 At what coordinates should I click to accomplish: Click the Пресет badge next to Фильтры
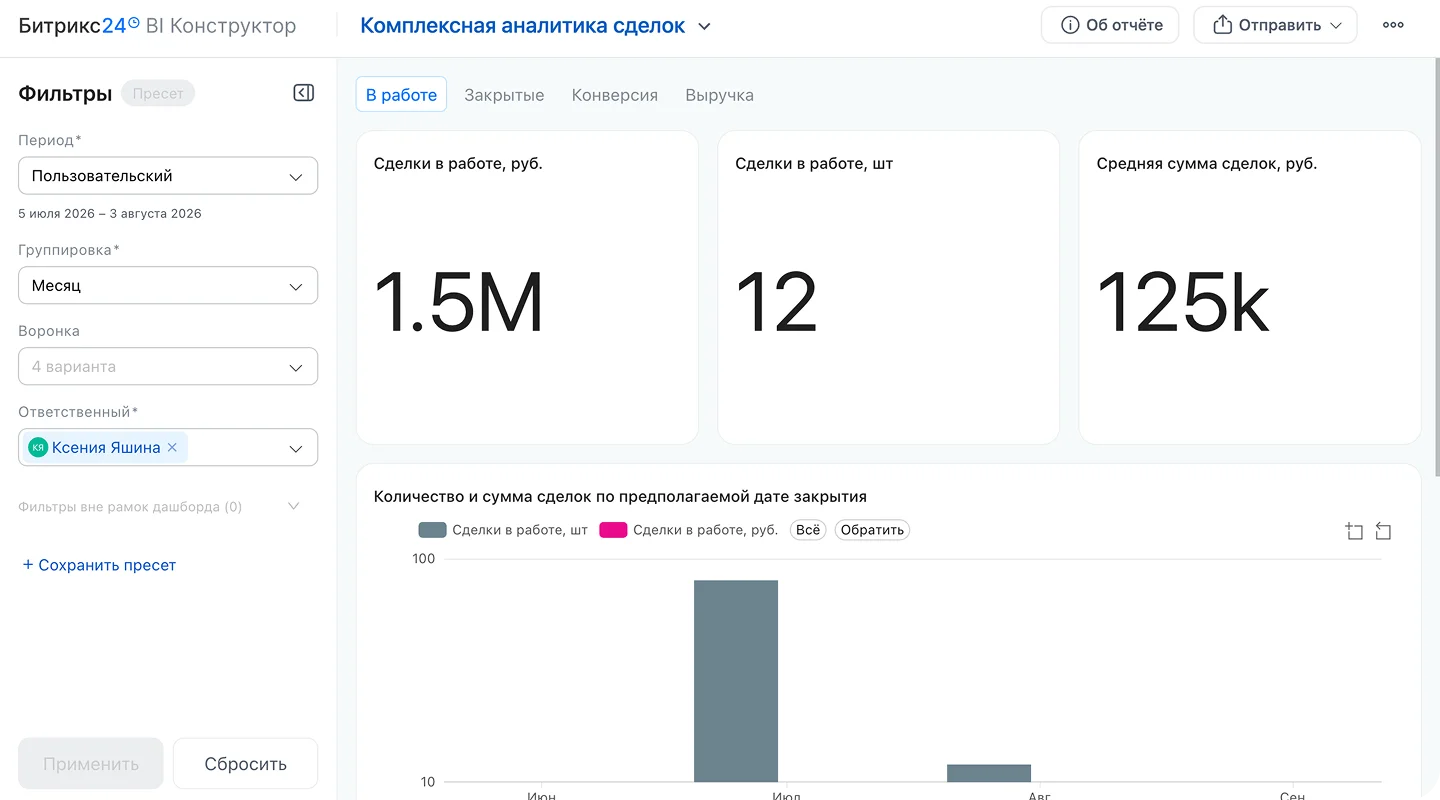[158, 93]
